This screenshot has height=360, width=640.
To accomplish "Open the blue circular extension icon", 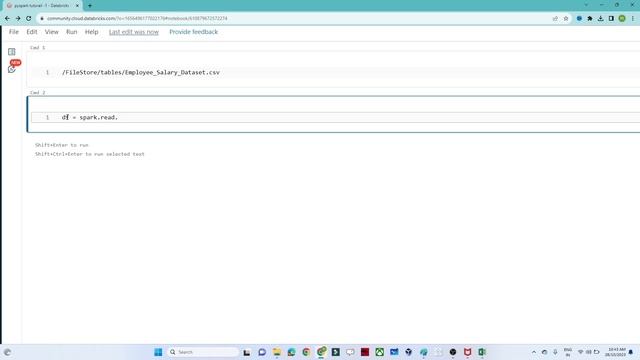I will 579,18.
